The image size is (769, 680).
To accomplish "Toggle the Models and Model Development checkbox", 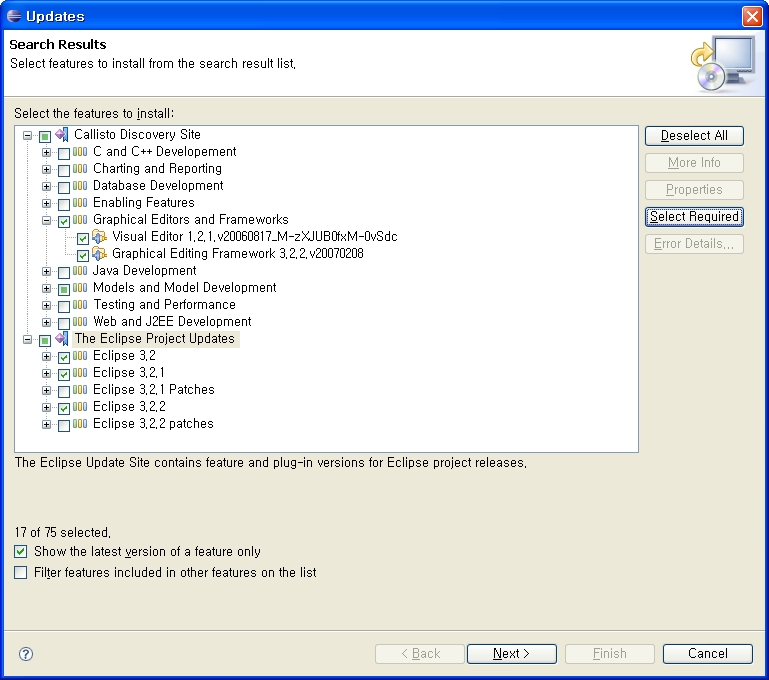I will 64,289.
